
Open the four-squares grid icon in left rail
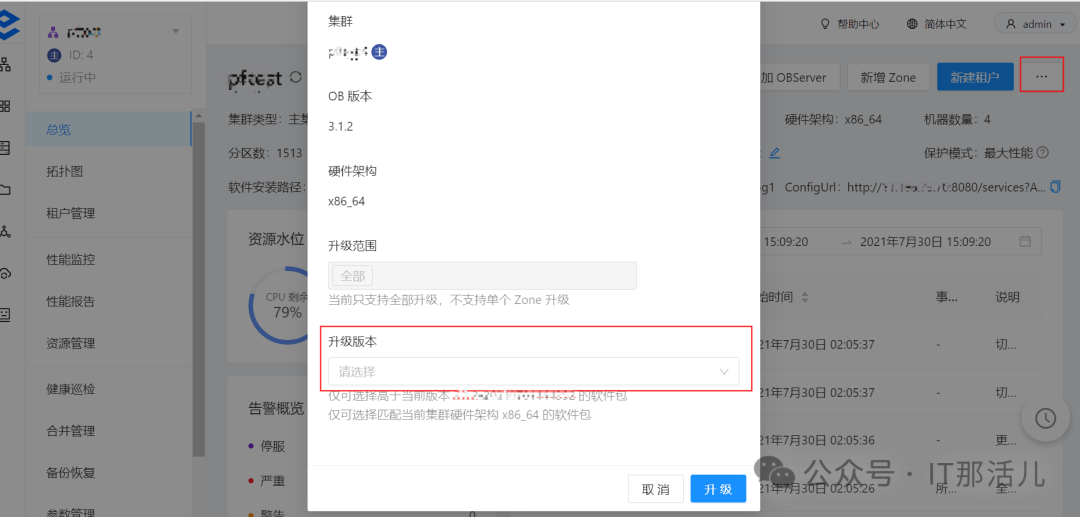(6, 106)
